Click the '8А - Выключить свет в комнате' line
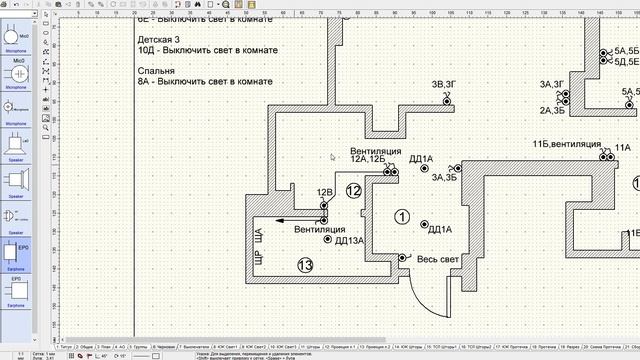The height and width of the screenshot is (360, 640). click(205, 82)
